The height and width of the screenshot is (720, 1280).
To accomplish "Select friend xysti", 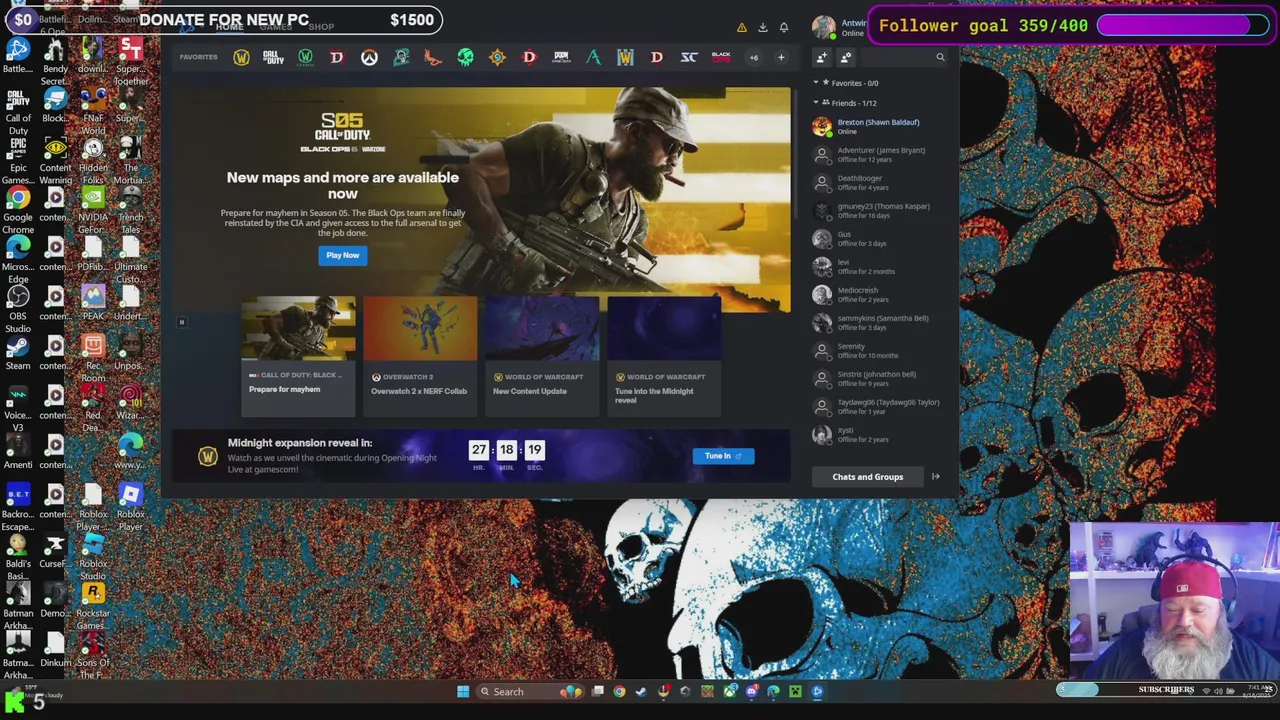I will tap(878, 434).
